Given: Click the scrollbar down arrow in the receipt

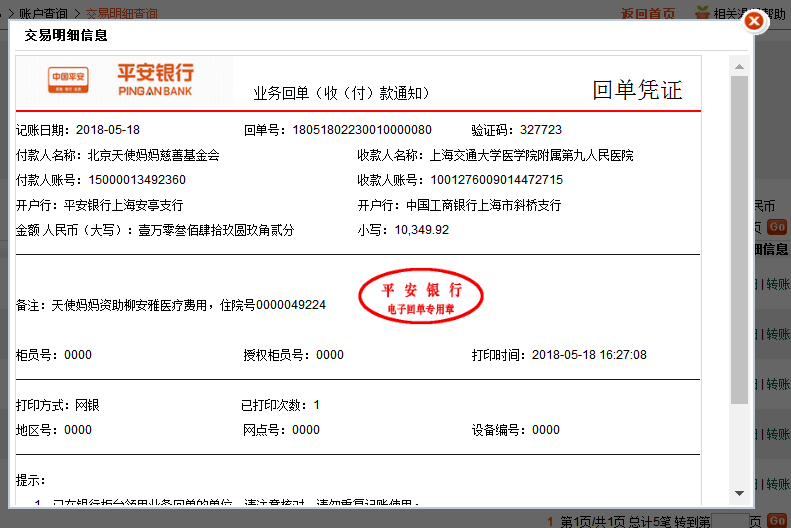Looking at the screenshot, I should 740,493.
